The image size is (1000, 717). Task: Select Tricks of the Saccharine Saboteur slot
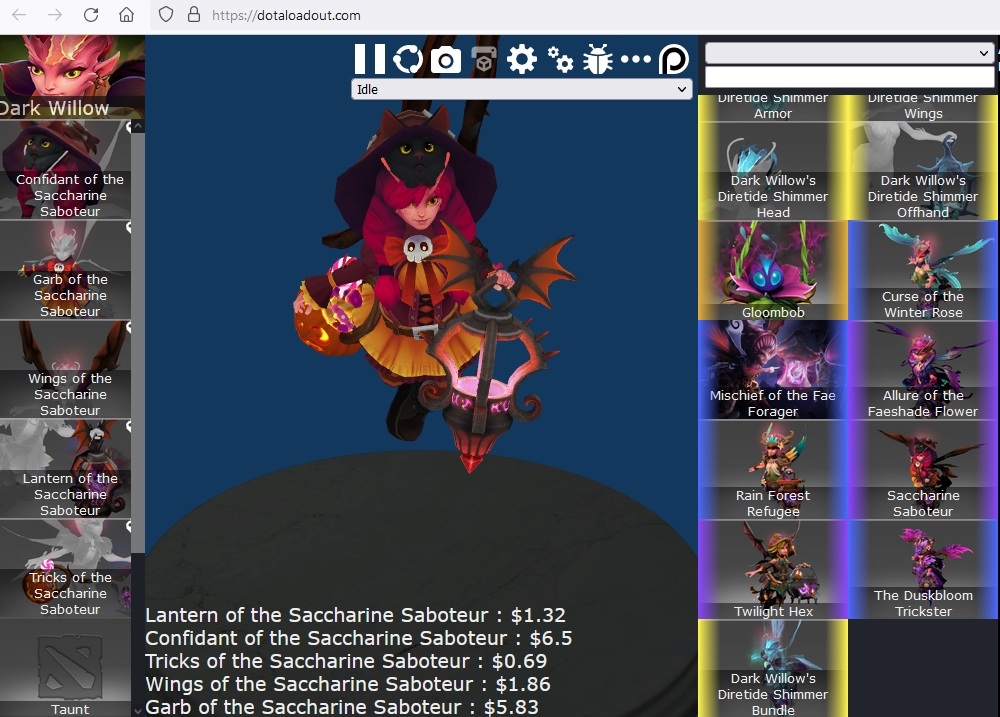pos(65,568)
